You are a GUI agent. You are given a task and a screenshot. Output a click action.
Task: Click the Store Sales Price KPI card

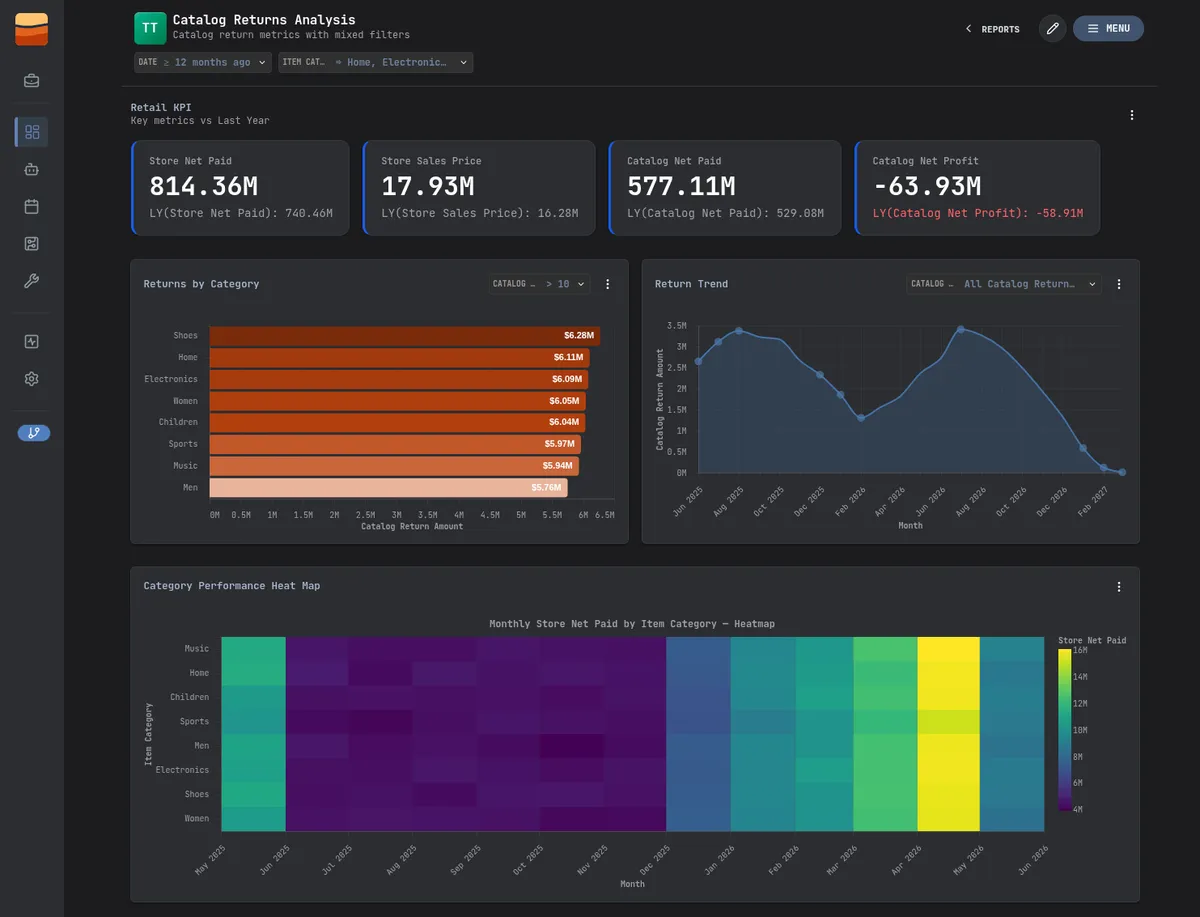point(479,188)
